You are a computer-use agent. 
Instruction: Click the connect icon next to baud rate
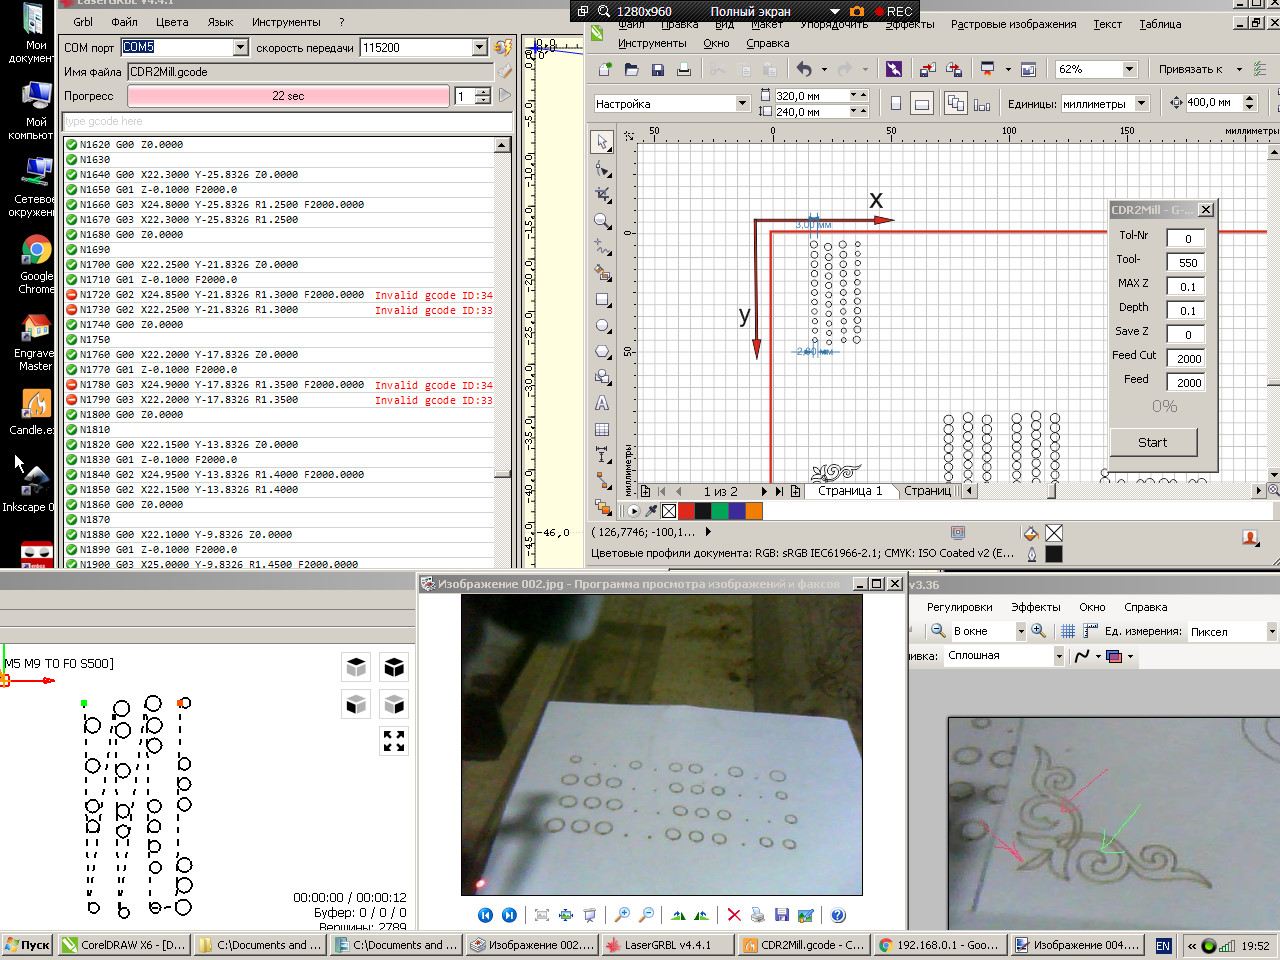click(503, 47)
